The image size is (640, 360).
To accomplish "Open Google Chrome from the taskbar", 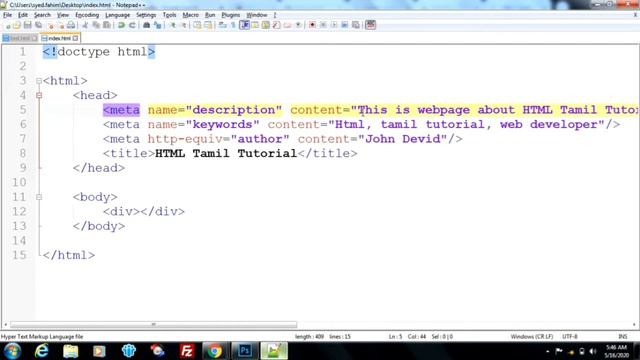I will (x=214, y=351).
